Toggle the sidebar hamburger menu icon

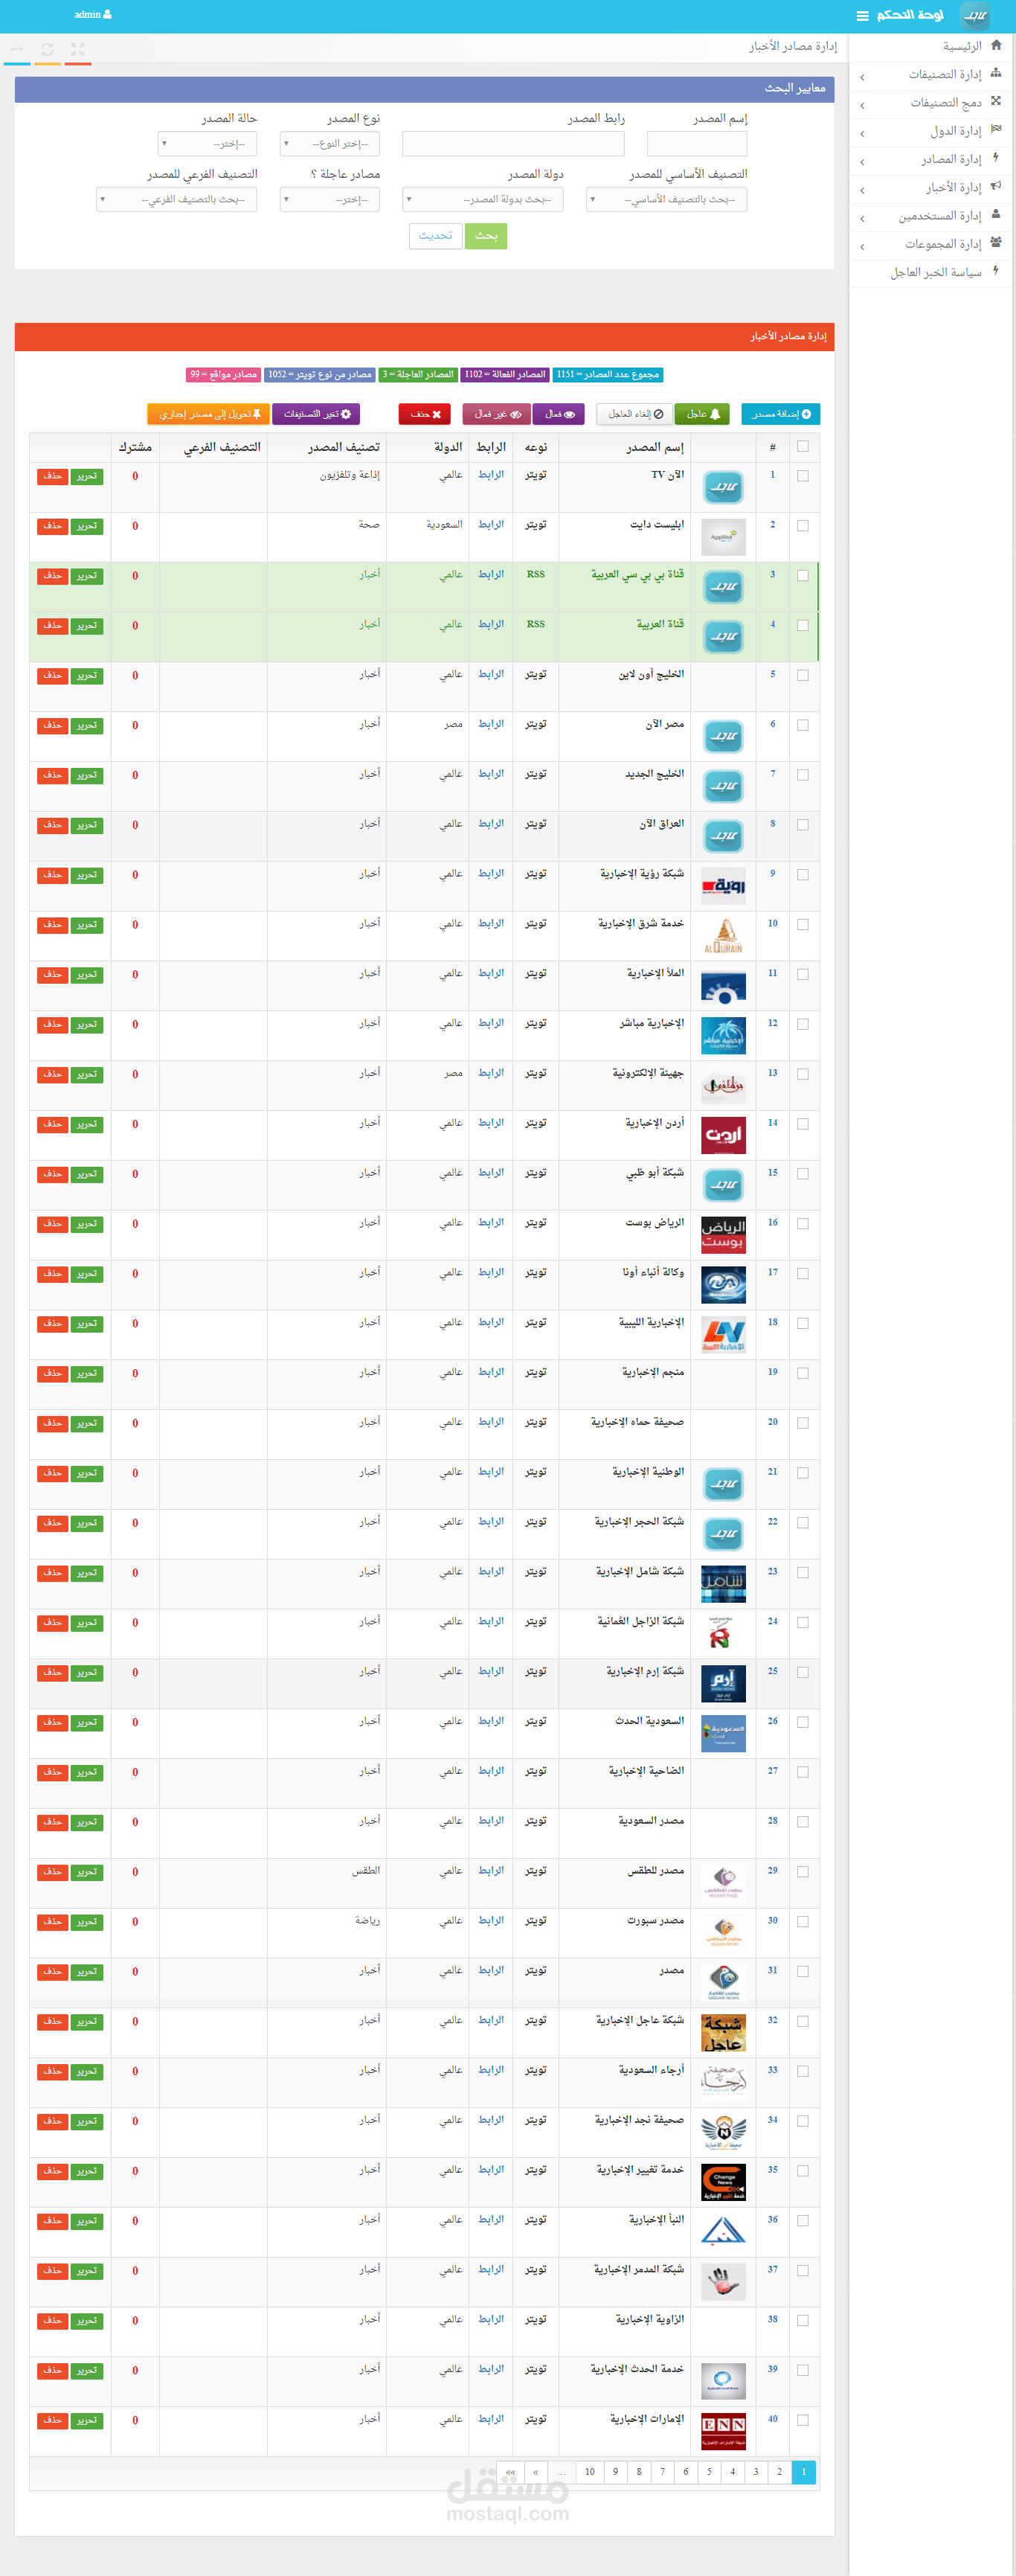click(x=862, y=16)
